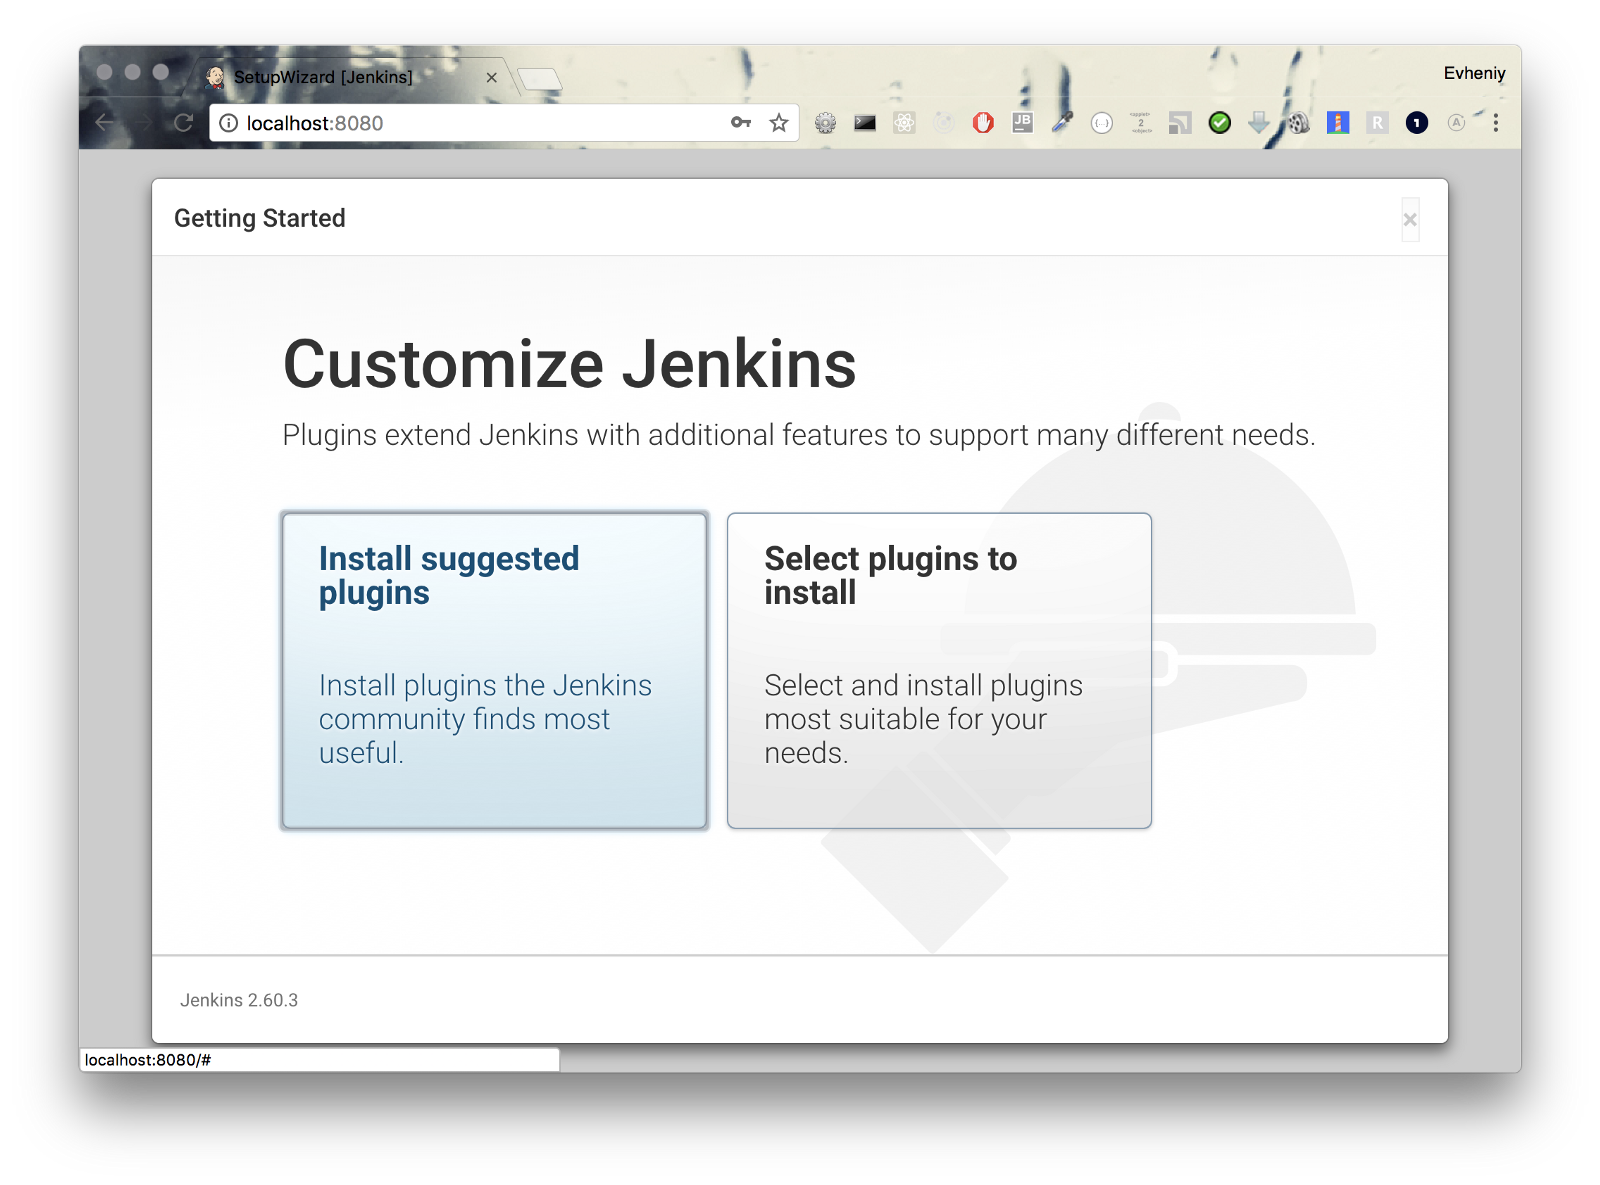Open the Chrome three-dot menu
This screenshot has height=1185, width=1600.
point(1495,123)
